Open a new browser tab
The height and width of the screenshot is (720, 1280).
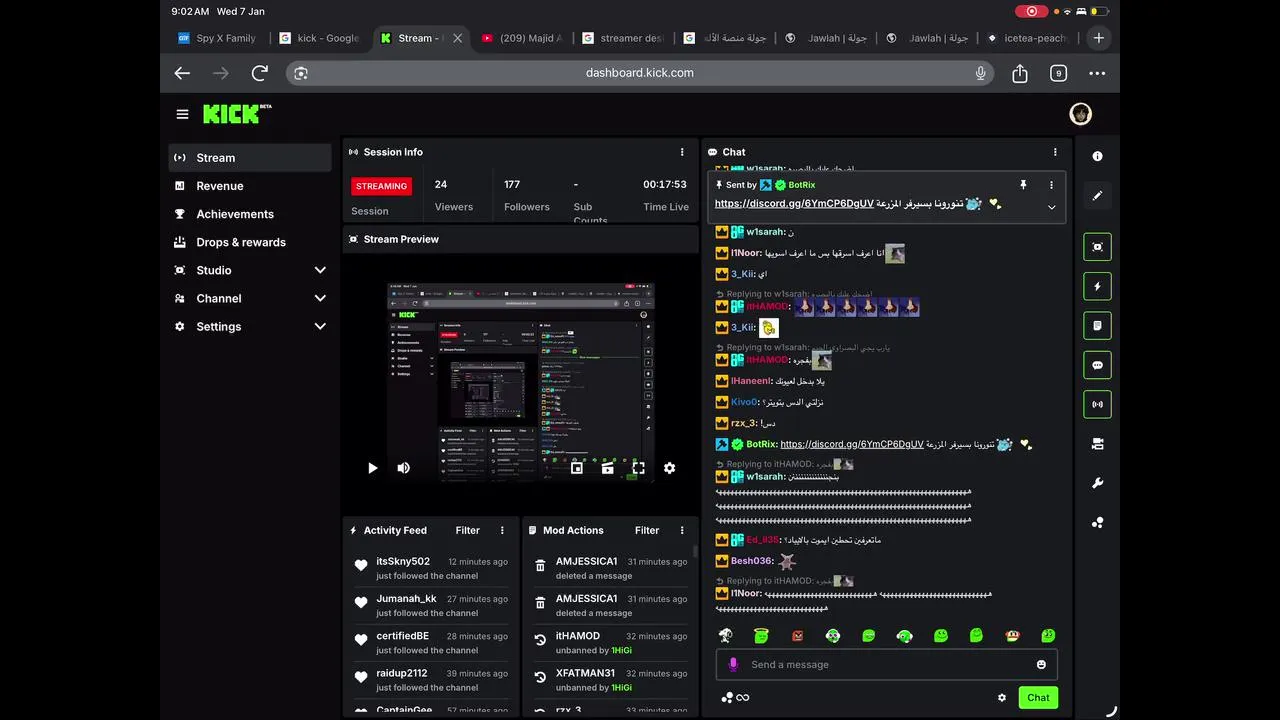tap(1098, 38)
